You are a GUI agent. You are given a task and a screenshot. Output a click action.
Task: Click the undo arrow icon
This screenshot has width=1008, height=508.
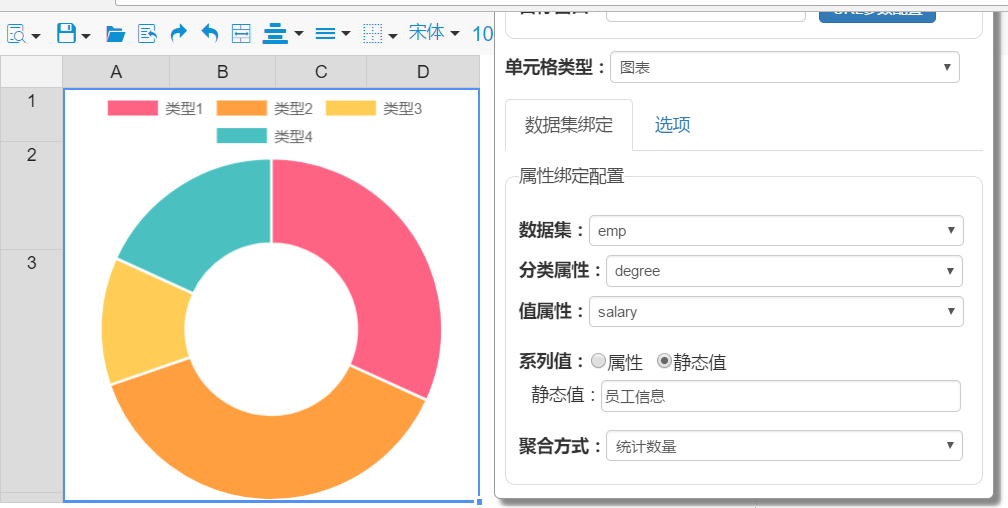[x=210, y=33]
